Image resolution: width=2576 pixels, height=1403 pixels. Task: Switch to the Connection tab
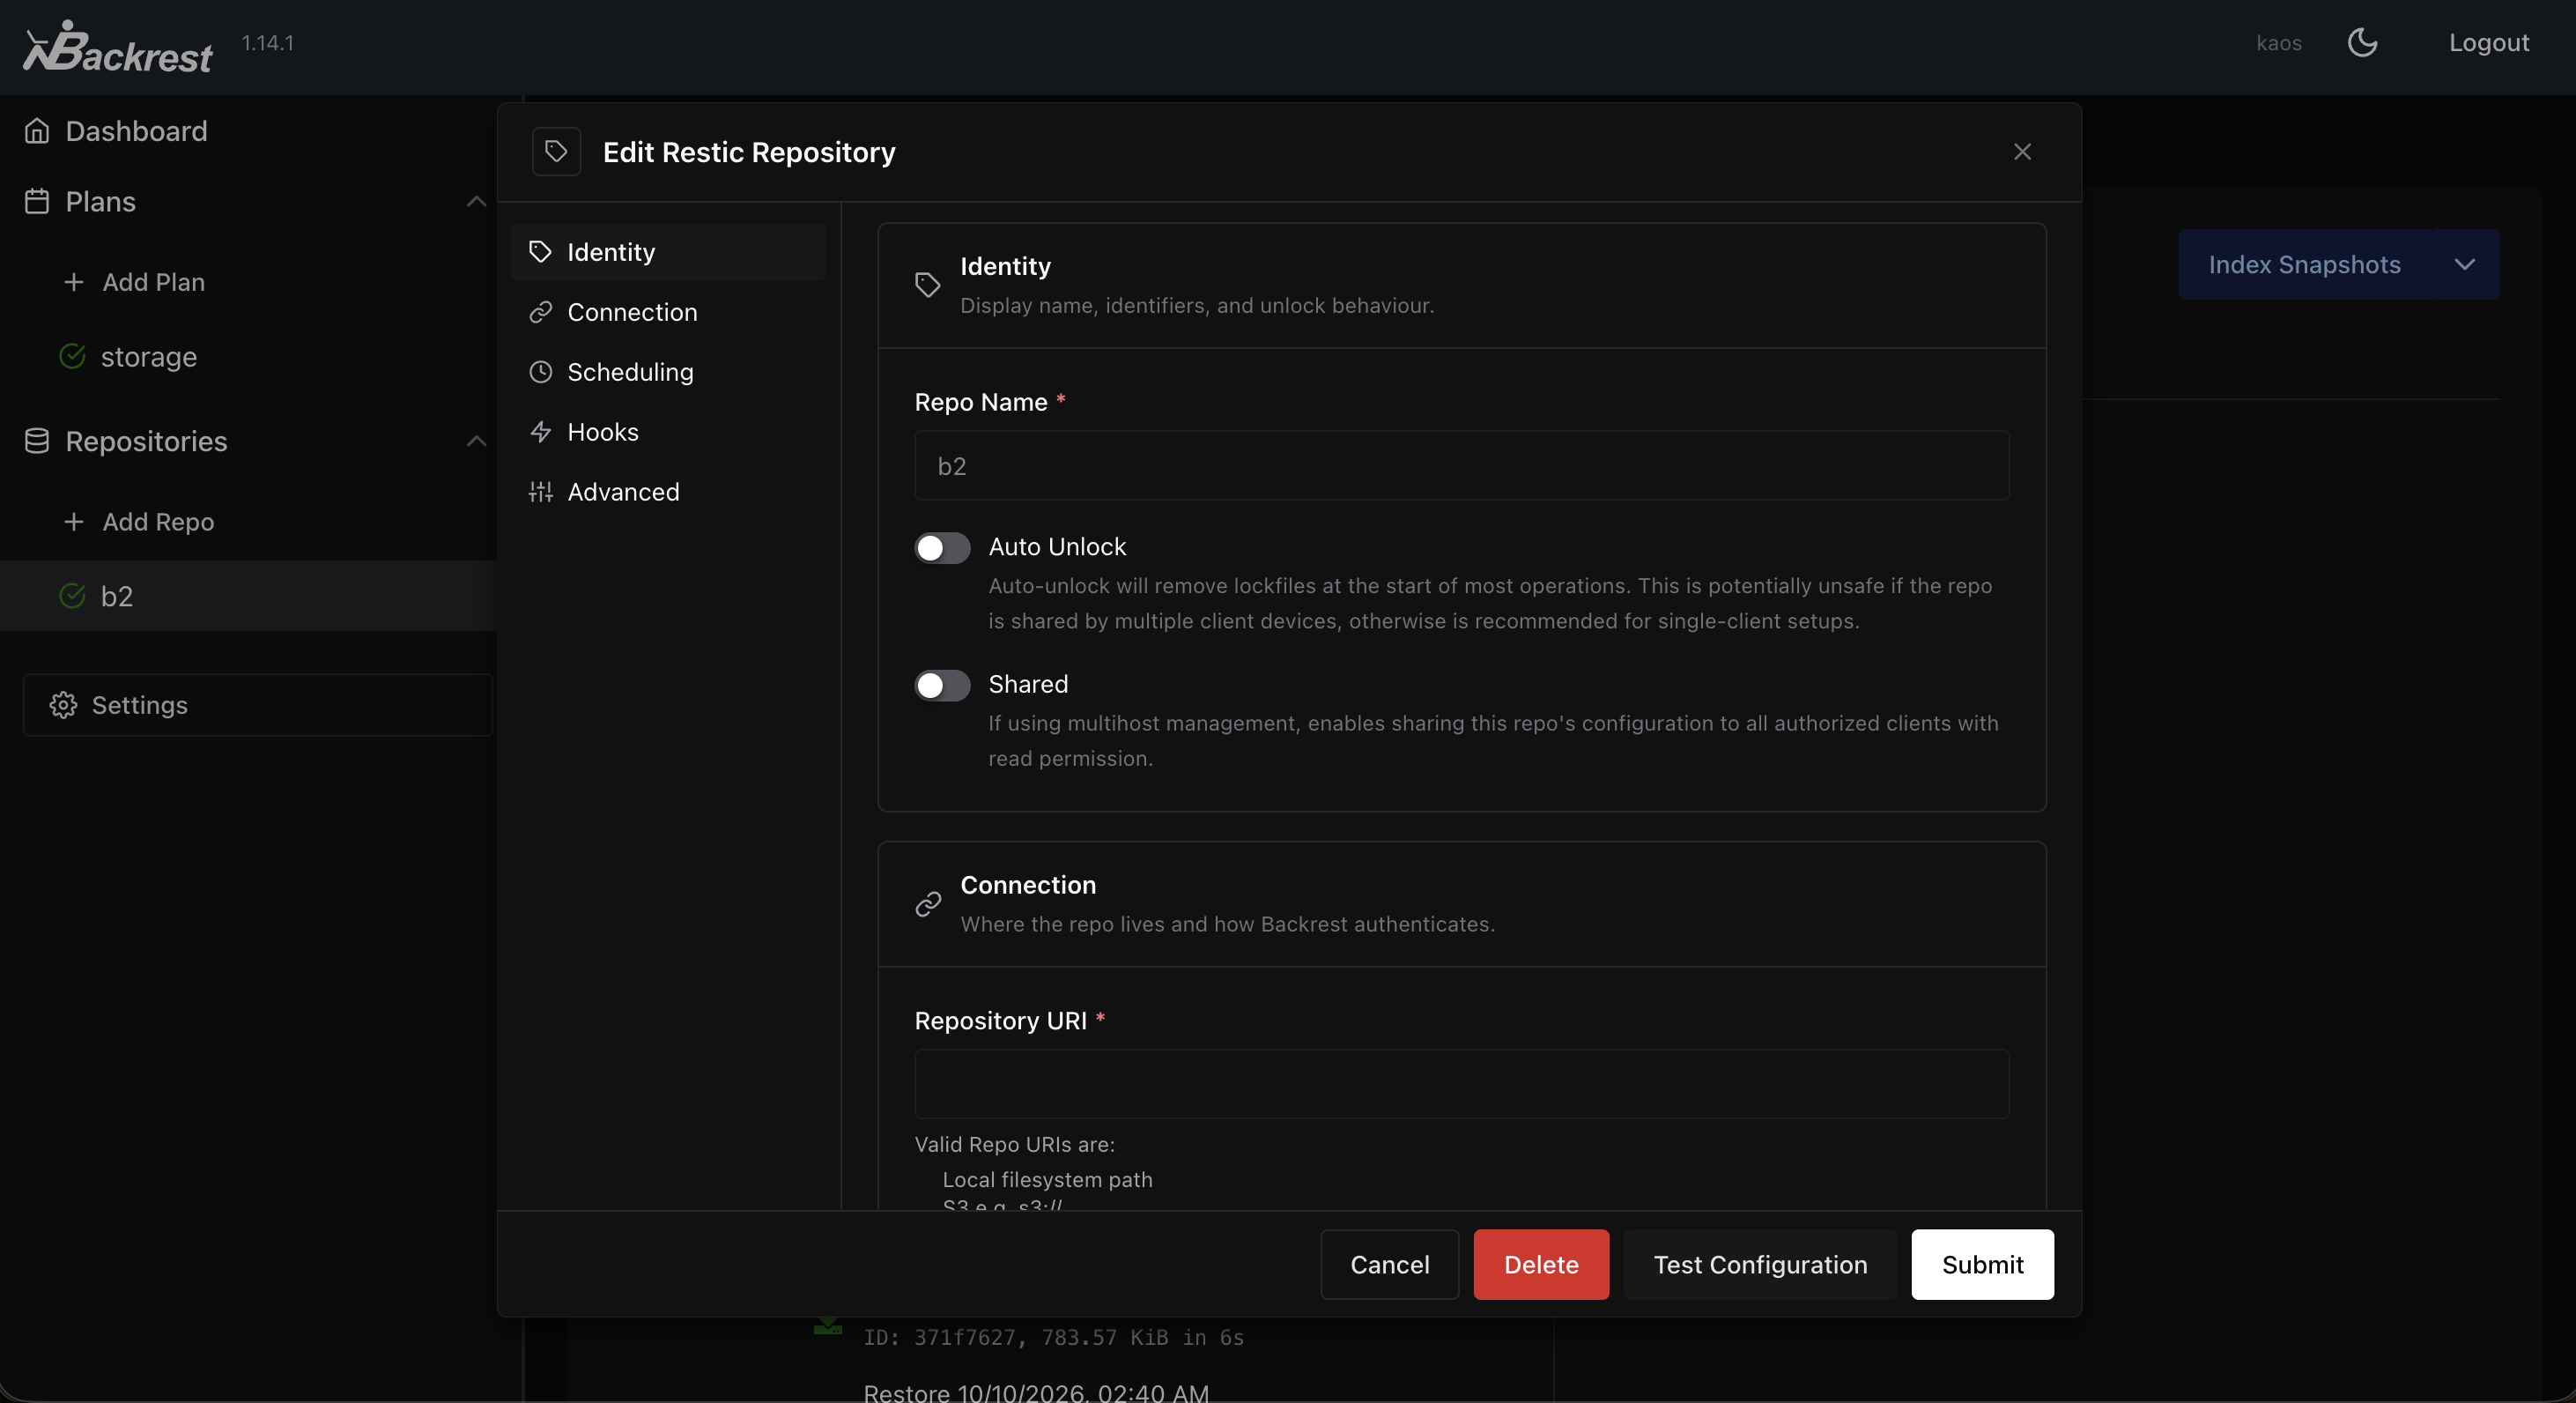[x=668, y=312]
